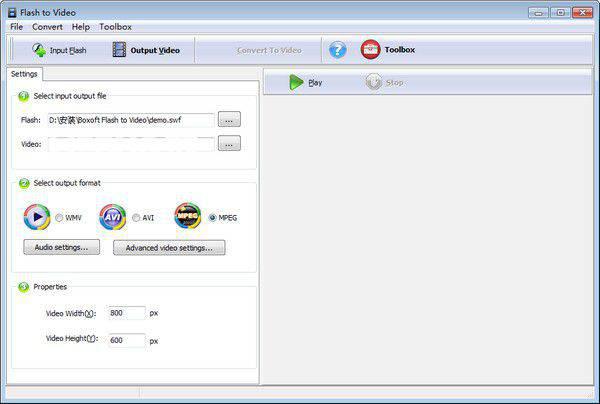The image size is (600, 404).
Task: Click step 2 green icon beside Select output format
Action: pos(24,184)
